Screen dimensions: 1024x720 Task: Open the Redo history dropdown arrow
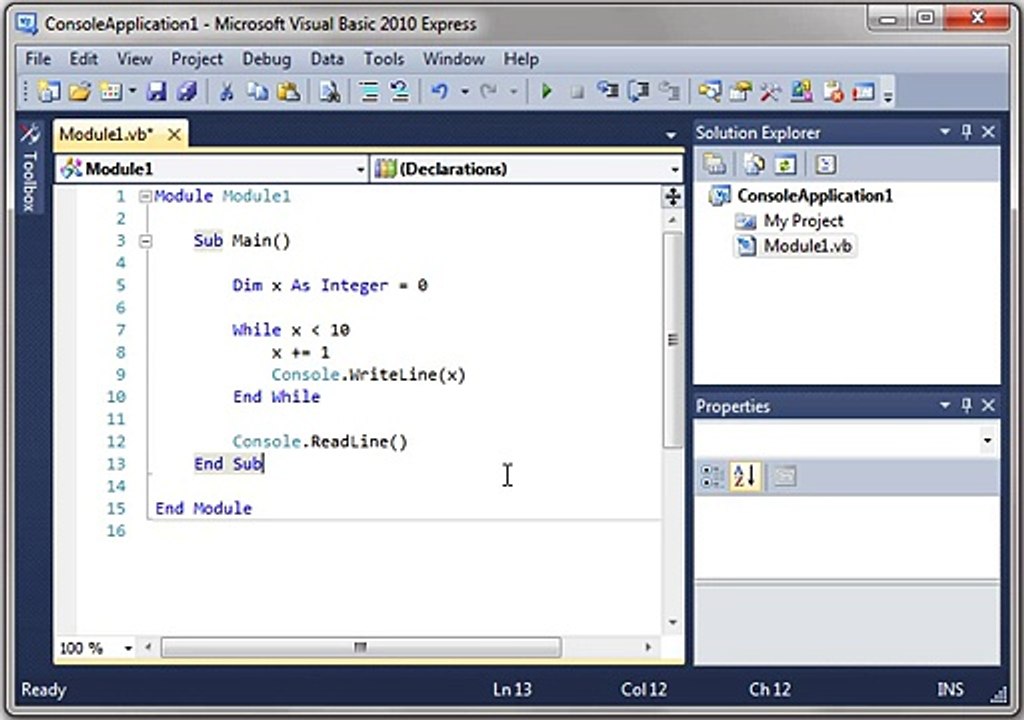514,91
